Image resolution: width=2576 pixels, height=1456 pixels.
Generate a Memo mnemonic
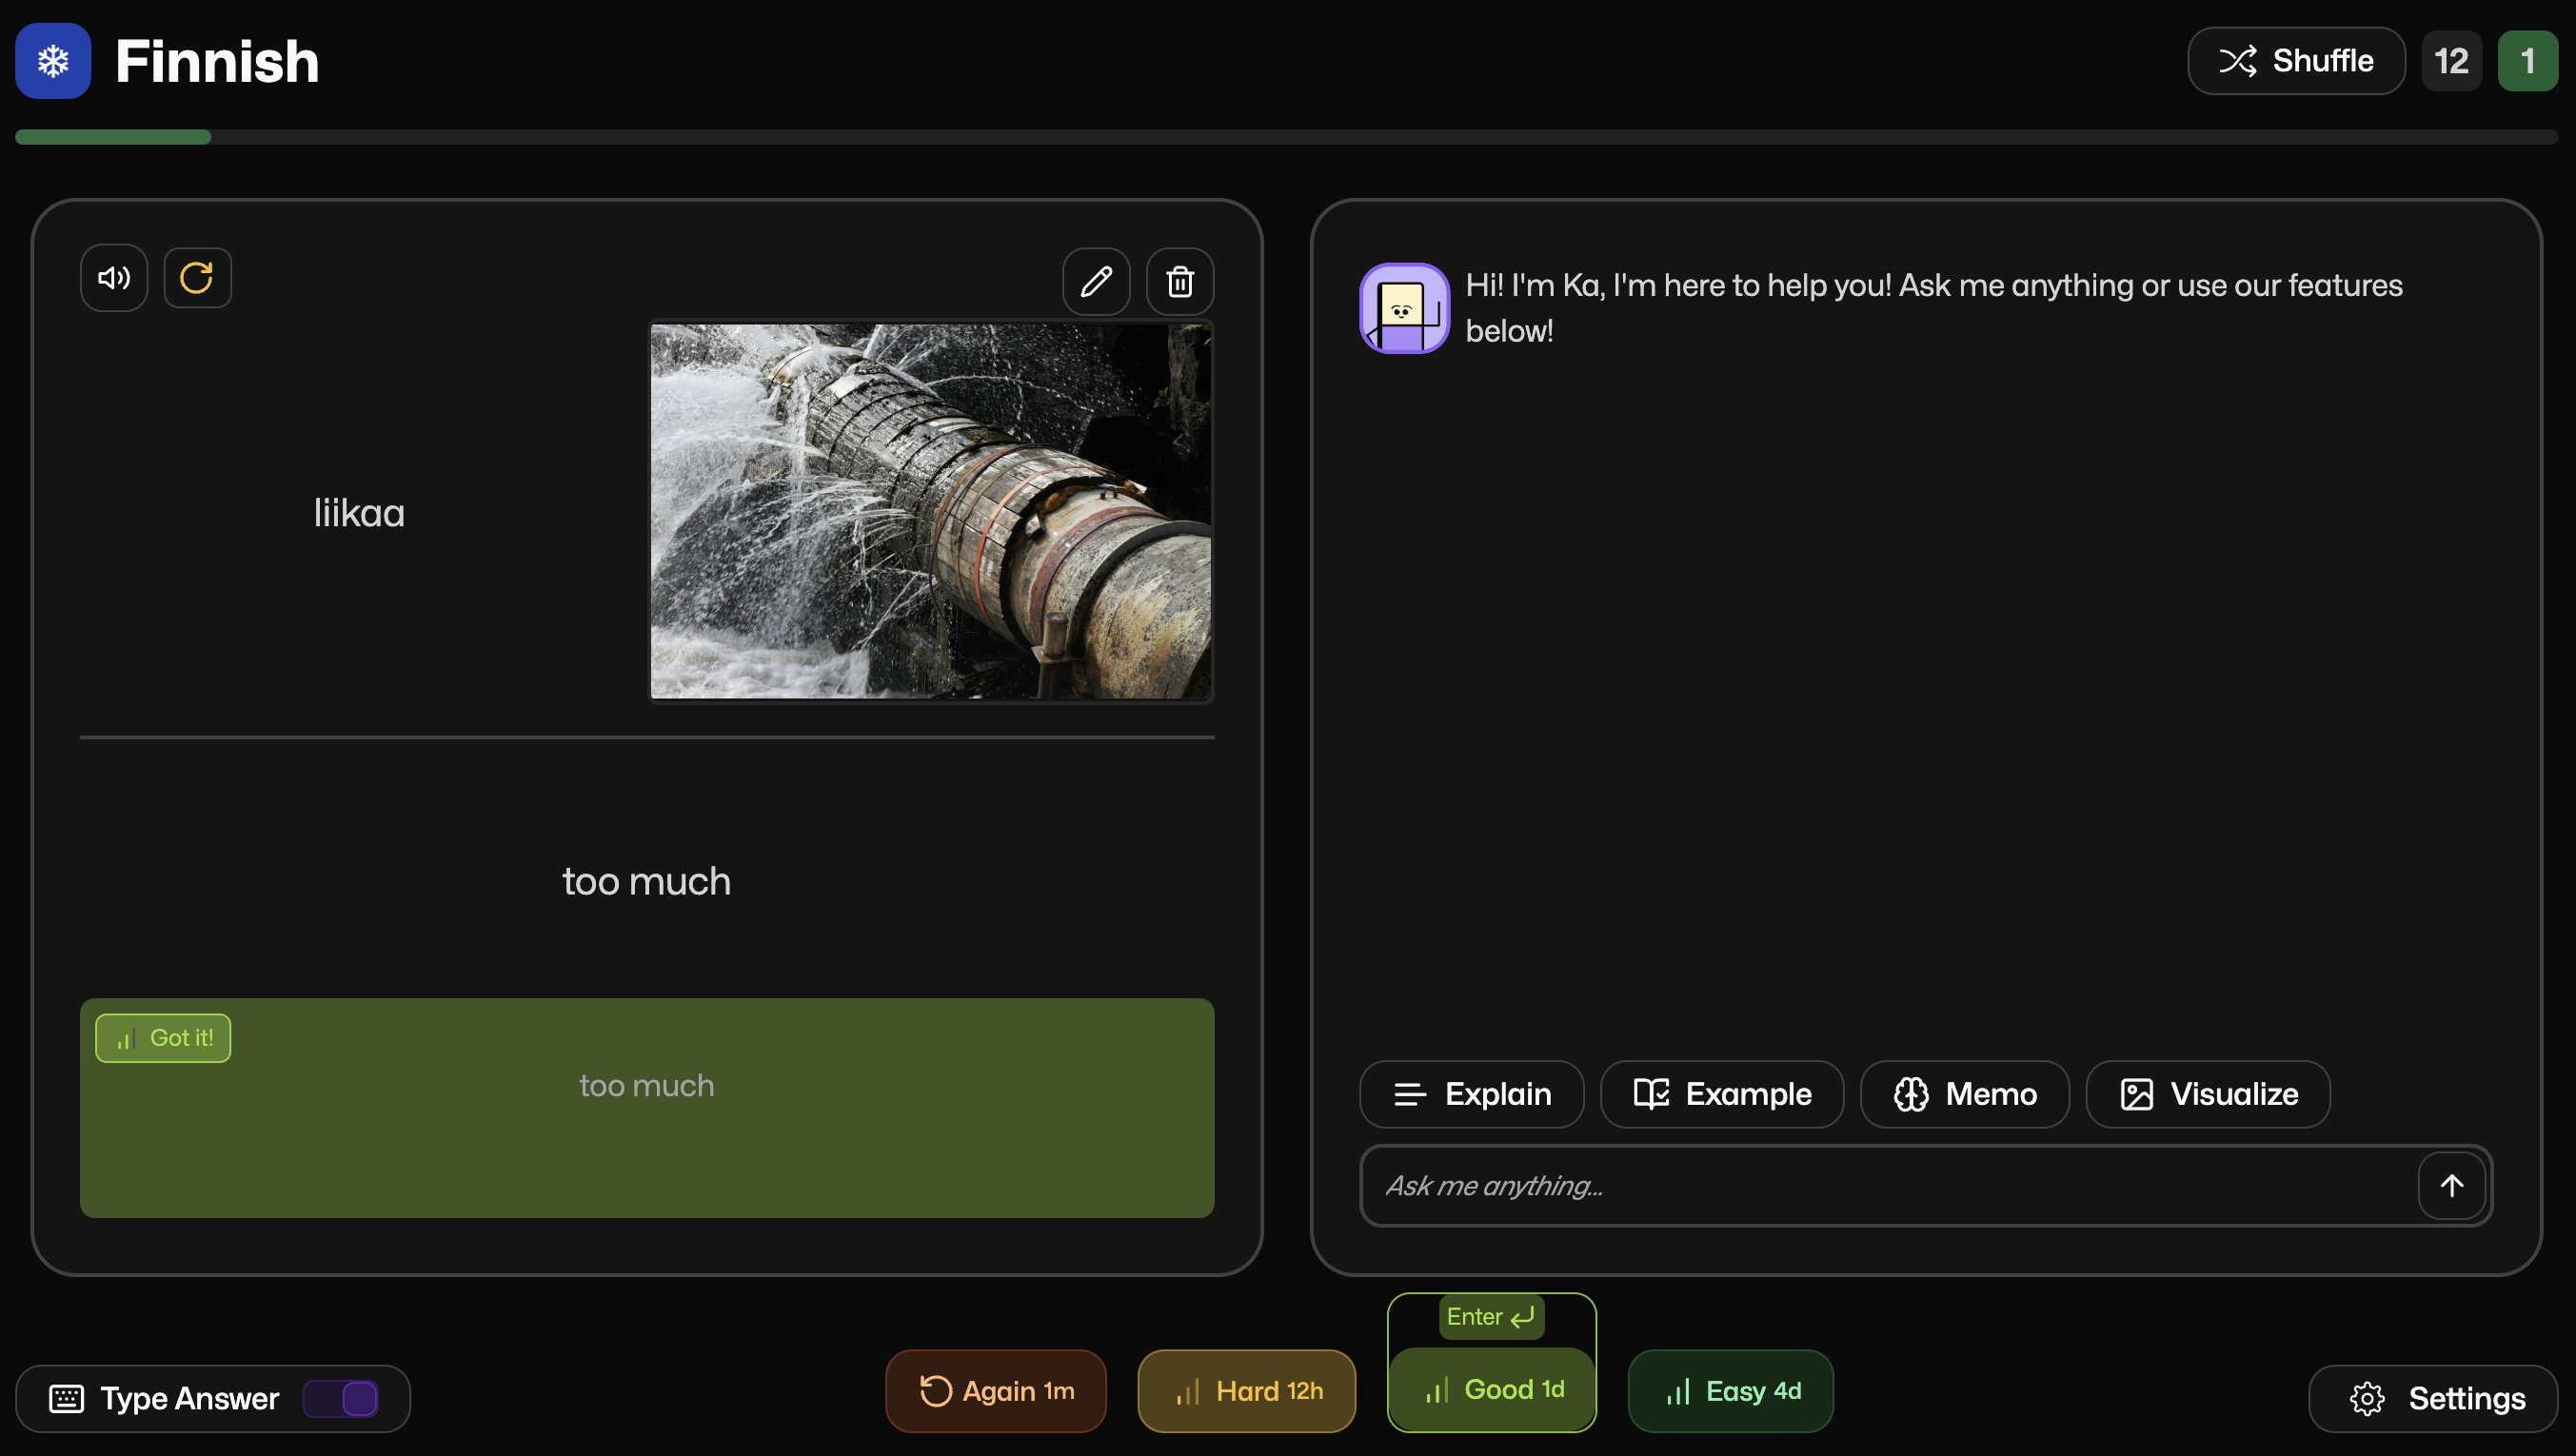pyautogui.click(x=1964, y=1094)
